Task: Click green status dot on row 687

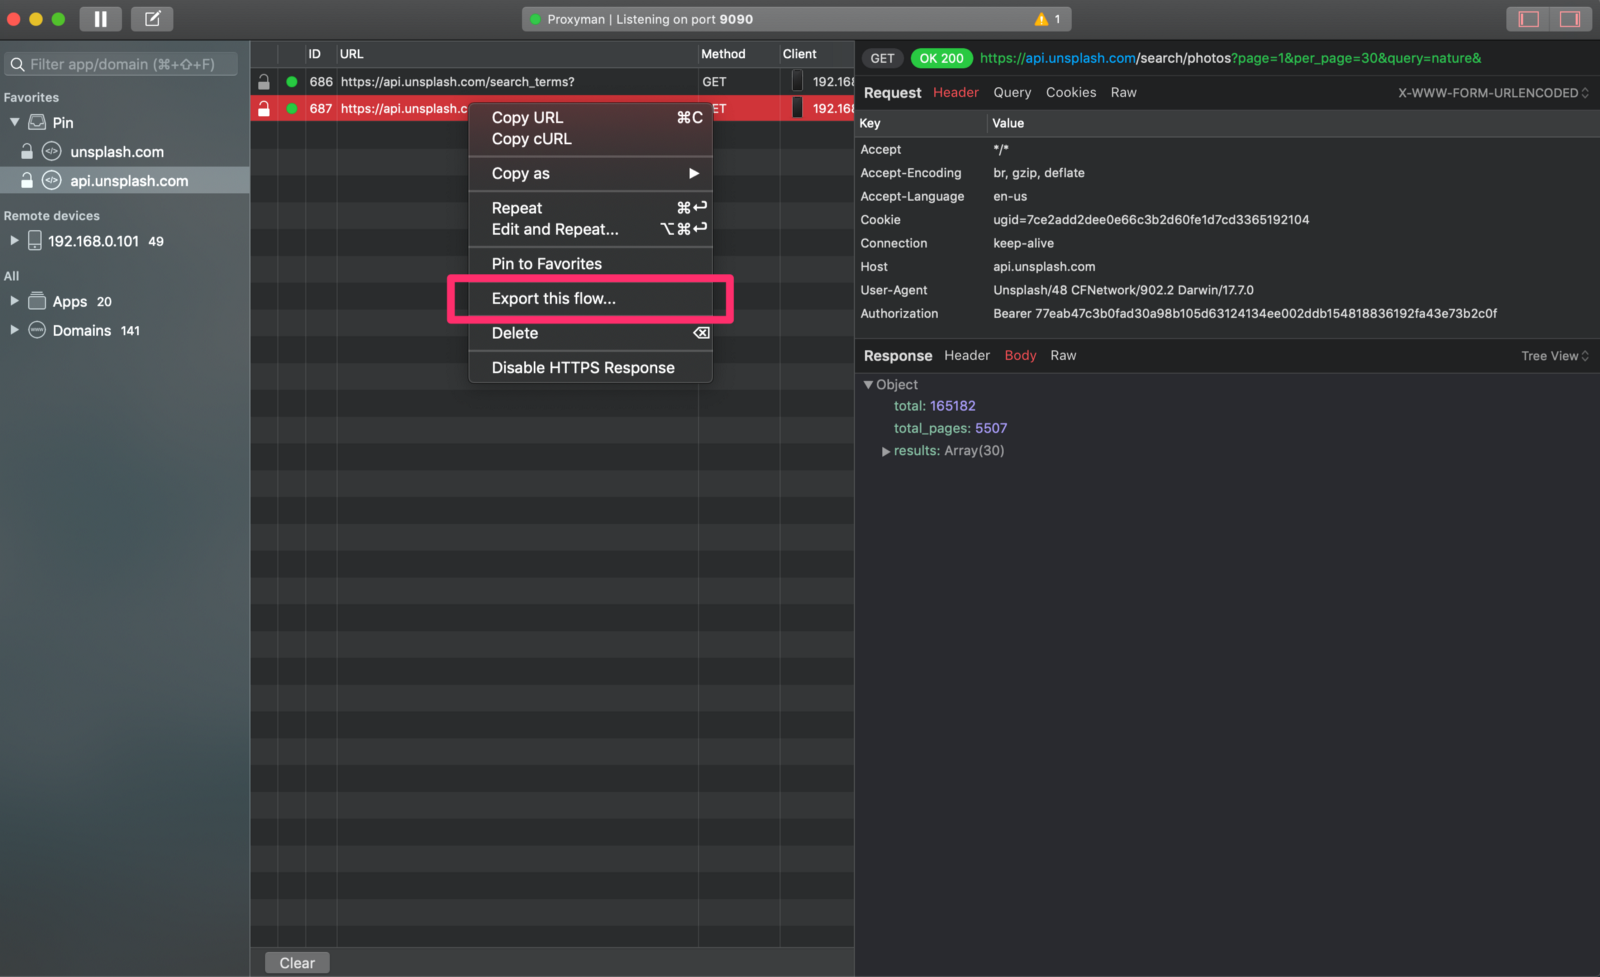Action: coord(292,108)
